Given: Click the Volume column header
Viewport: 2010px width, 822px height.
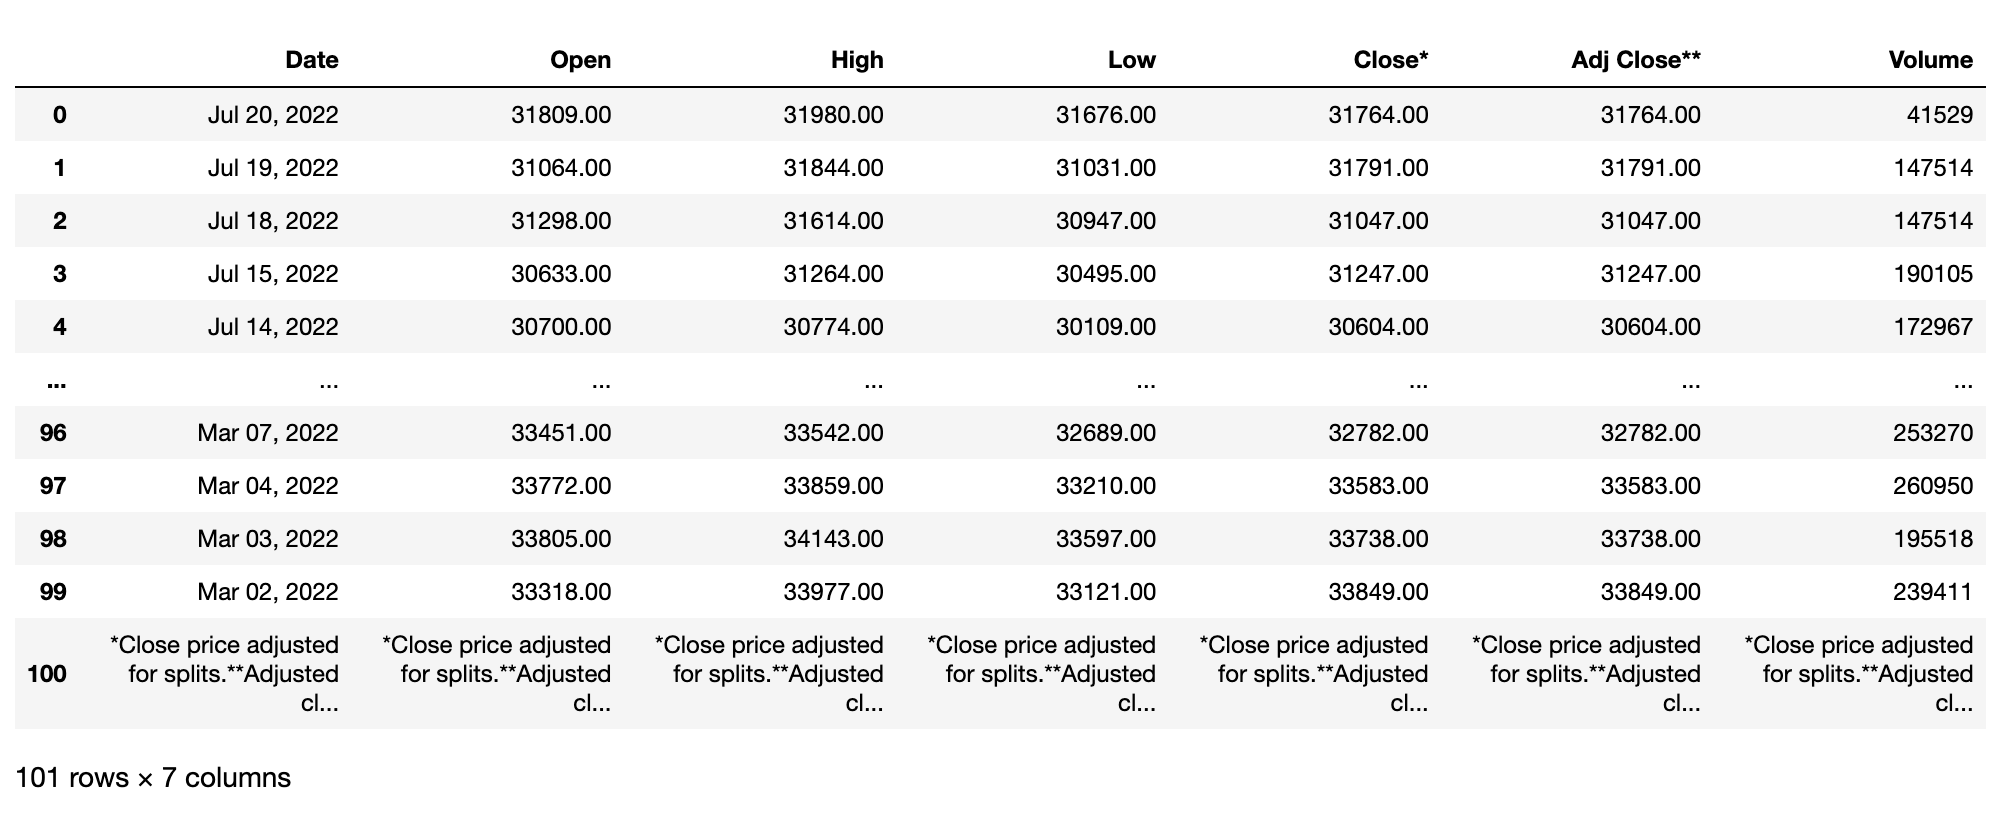Looking at the screenshot, I should pyautogui.click(x=1930, y=60).
